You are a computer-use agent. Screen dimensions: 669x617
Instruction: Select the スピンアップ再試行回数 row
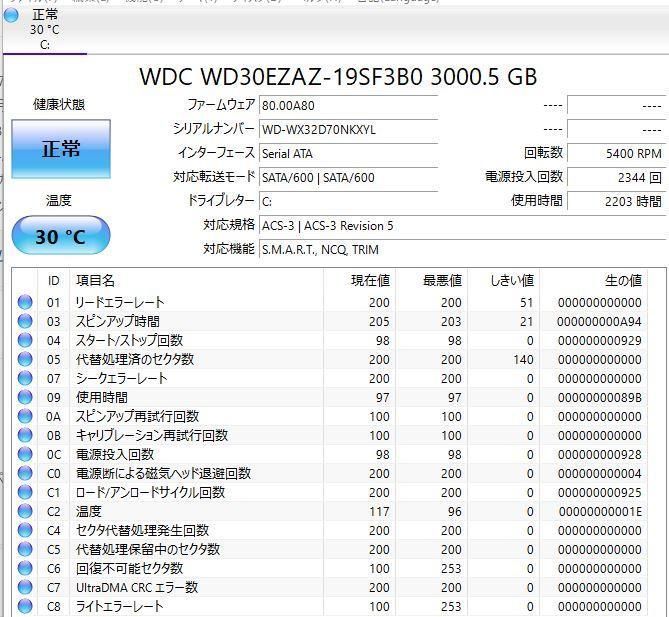330,416
